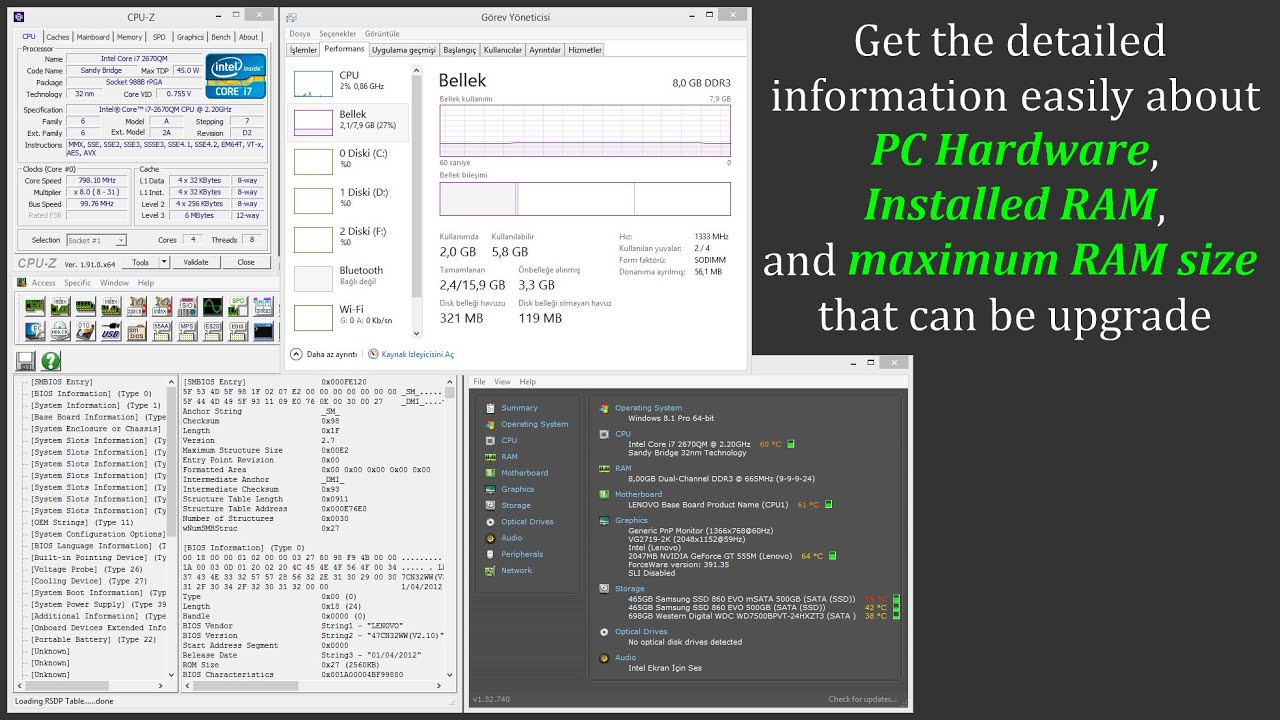
Task: Open the EC embedded controller toolbar icon
Action: [x=34, y=331]
